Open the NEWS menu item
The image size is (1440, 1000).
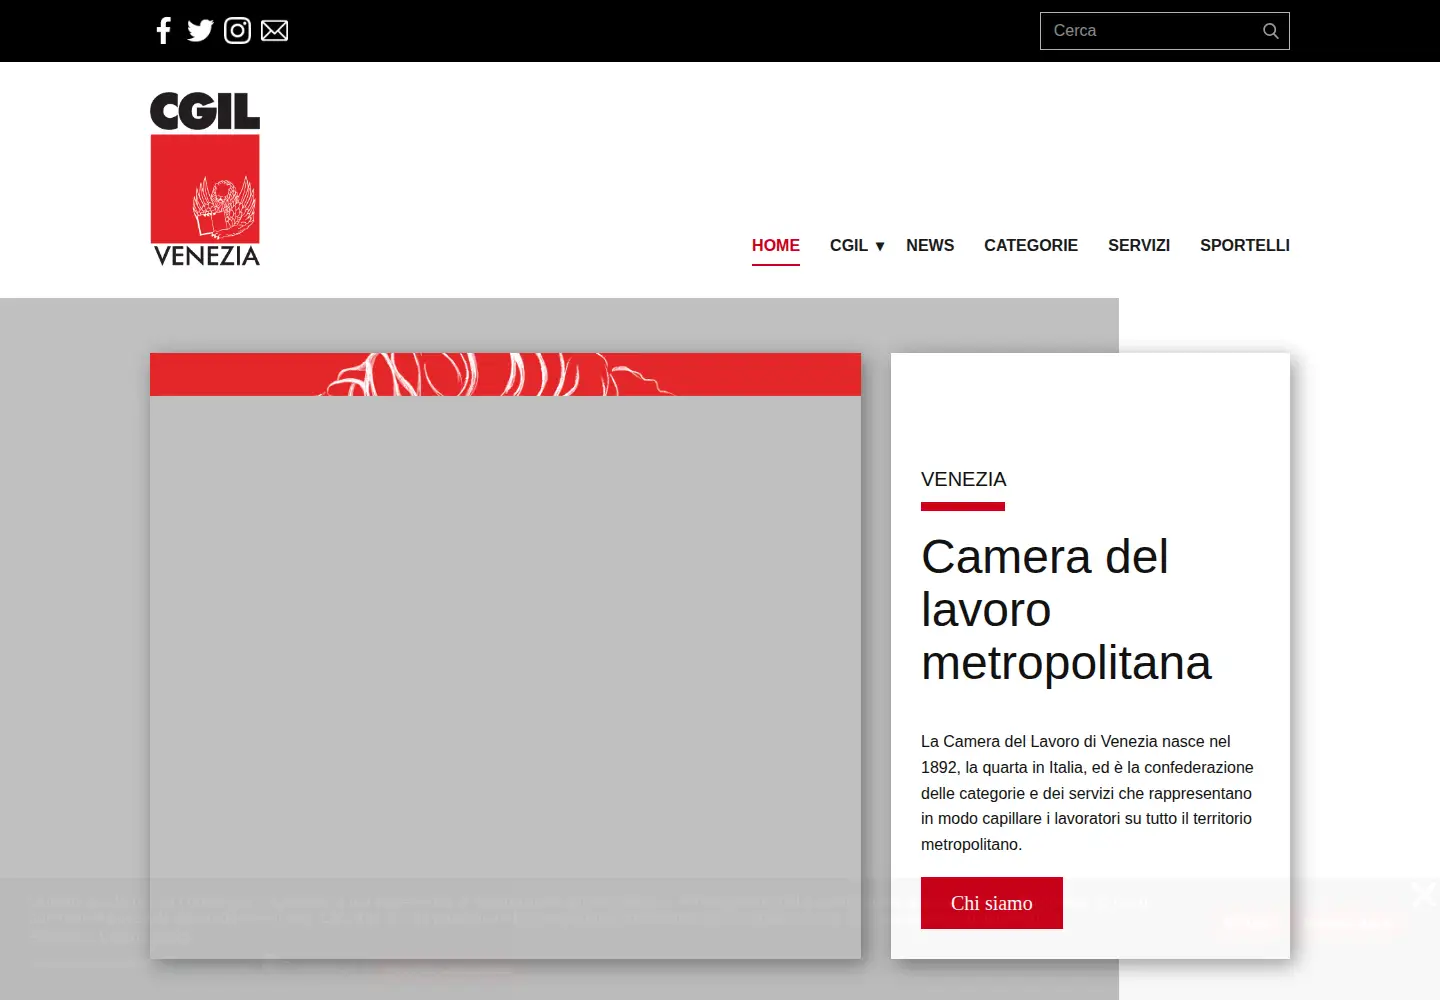[930, 246]
